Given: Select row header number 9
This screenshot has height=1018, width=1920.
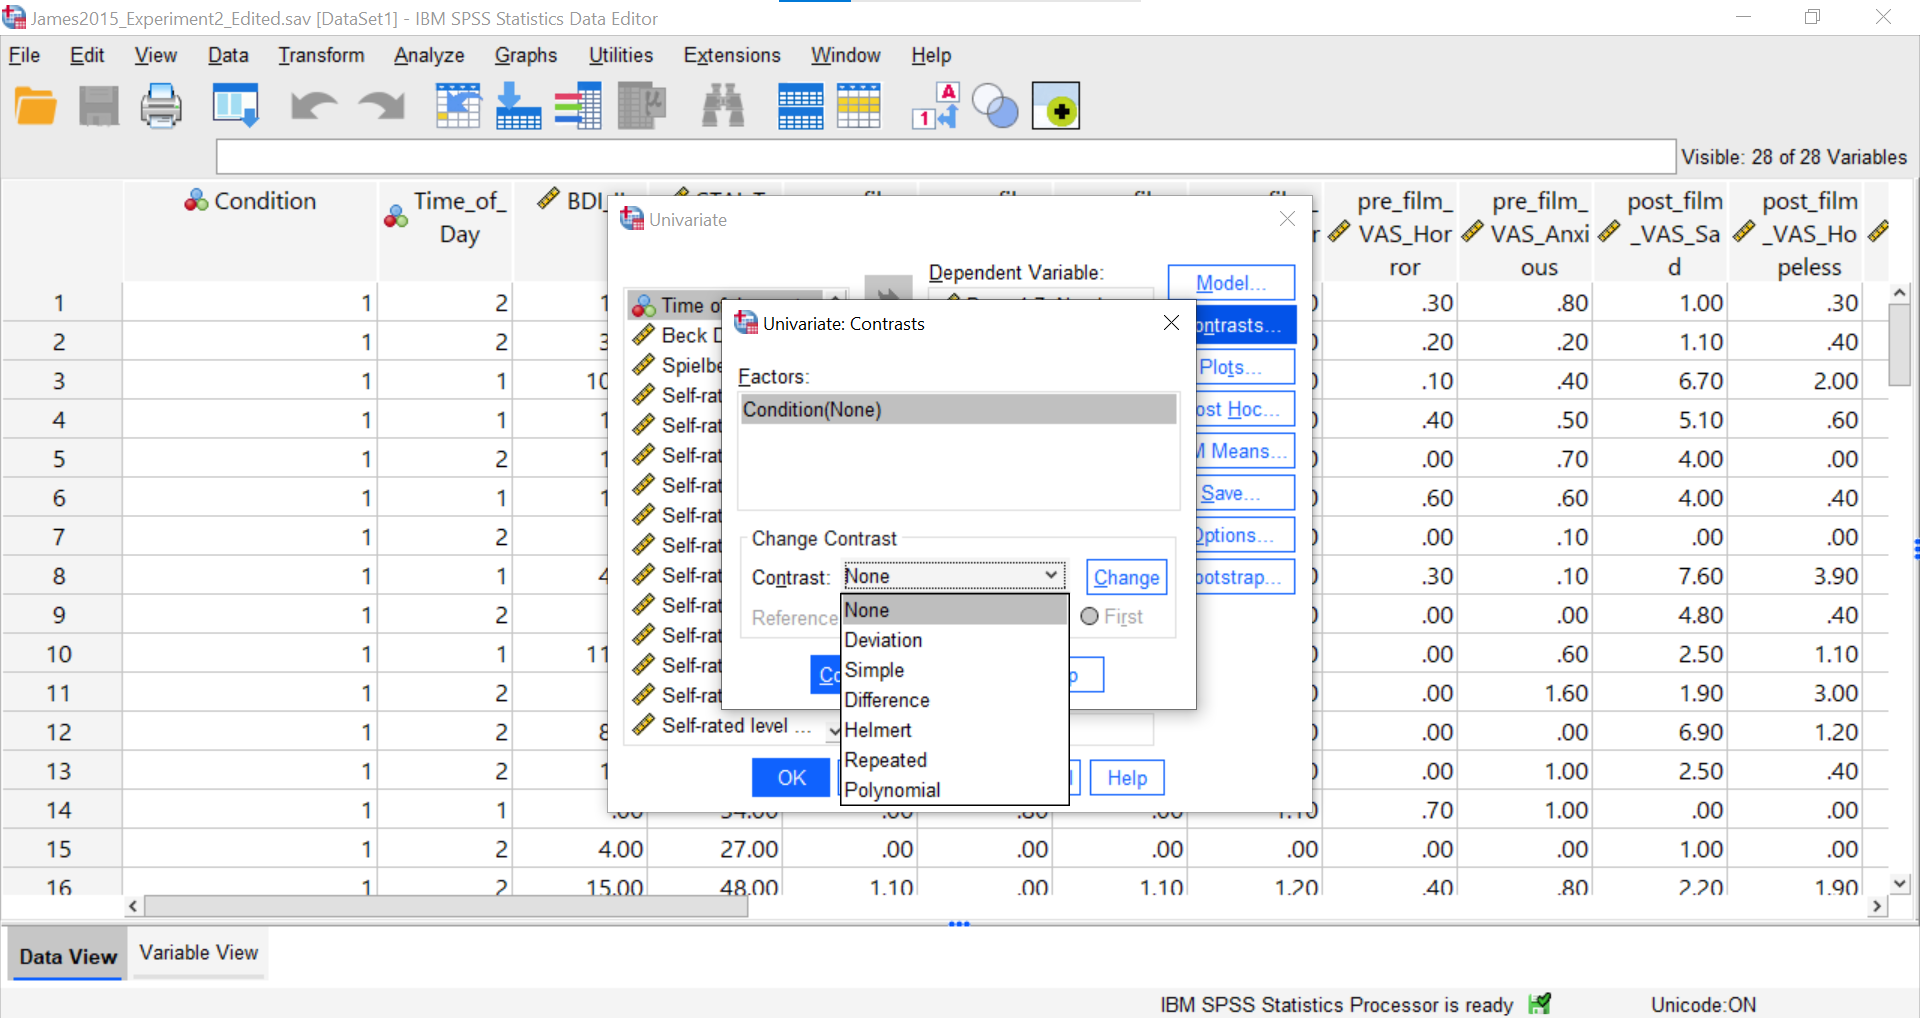Looking at the screenshot, I should 60,615.
